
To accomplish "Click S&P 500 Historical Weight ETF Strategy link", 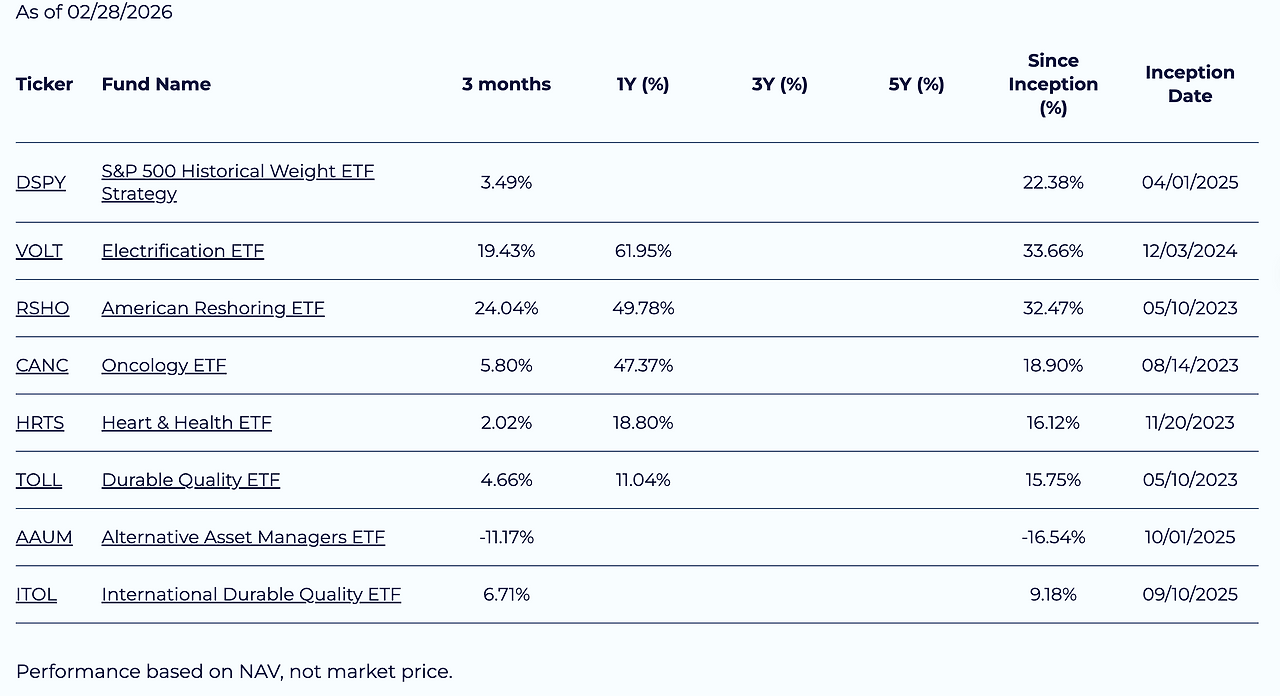I will [x=237, y=172].
